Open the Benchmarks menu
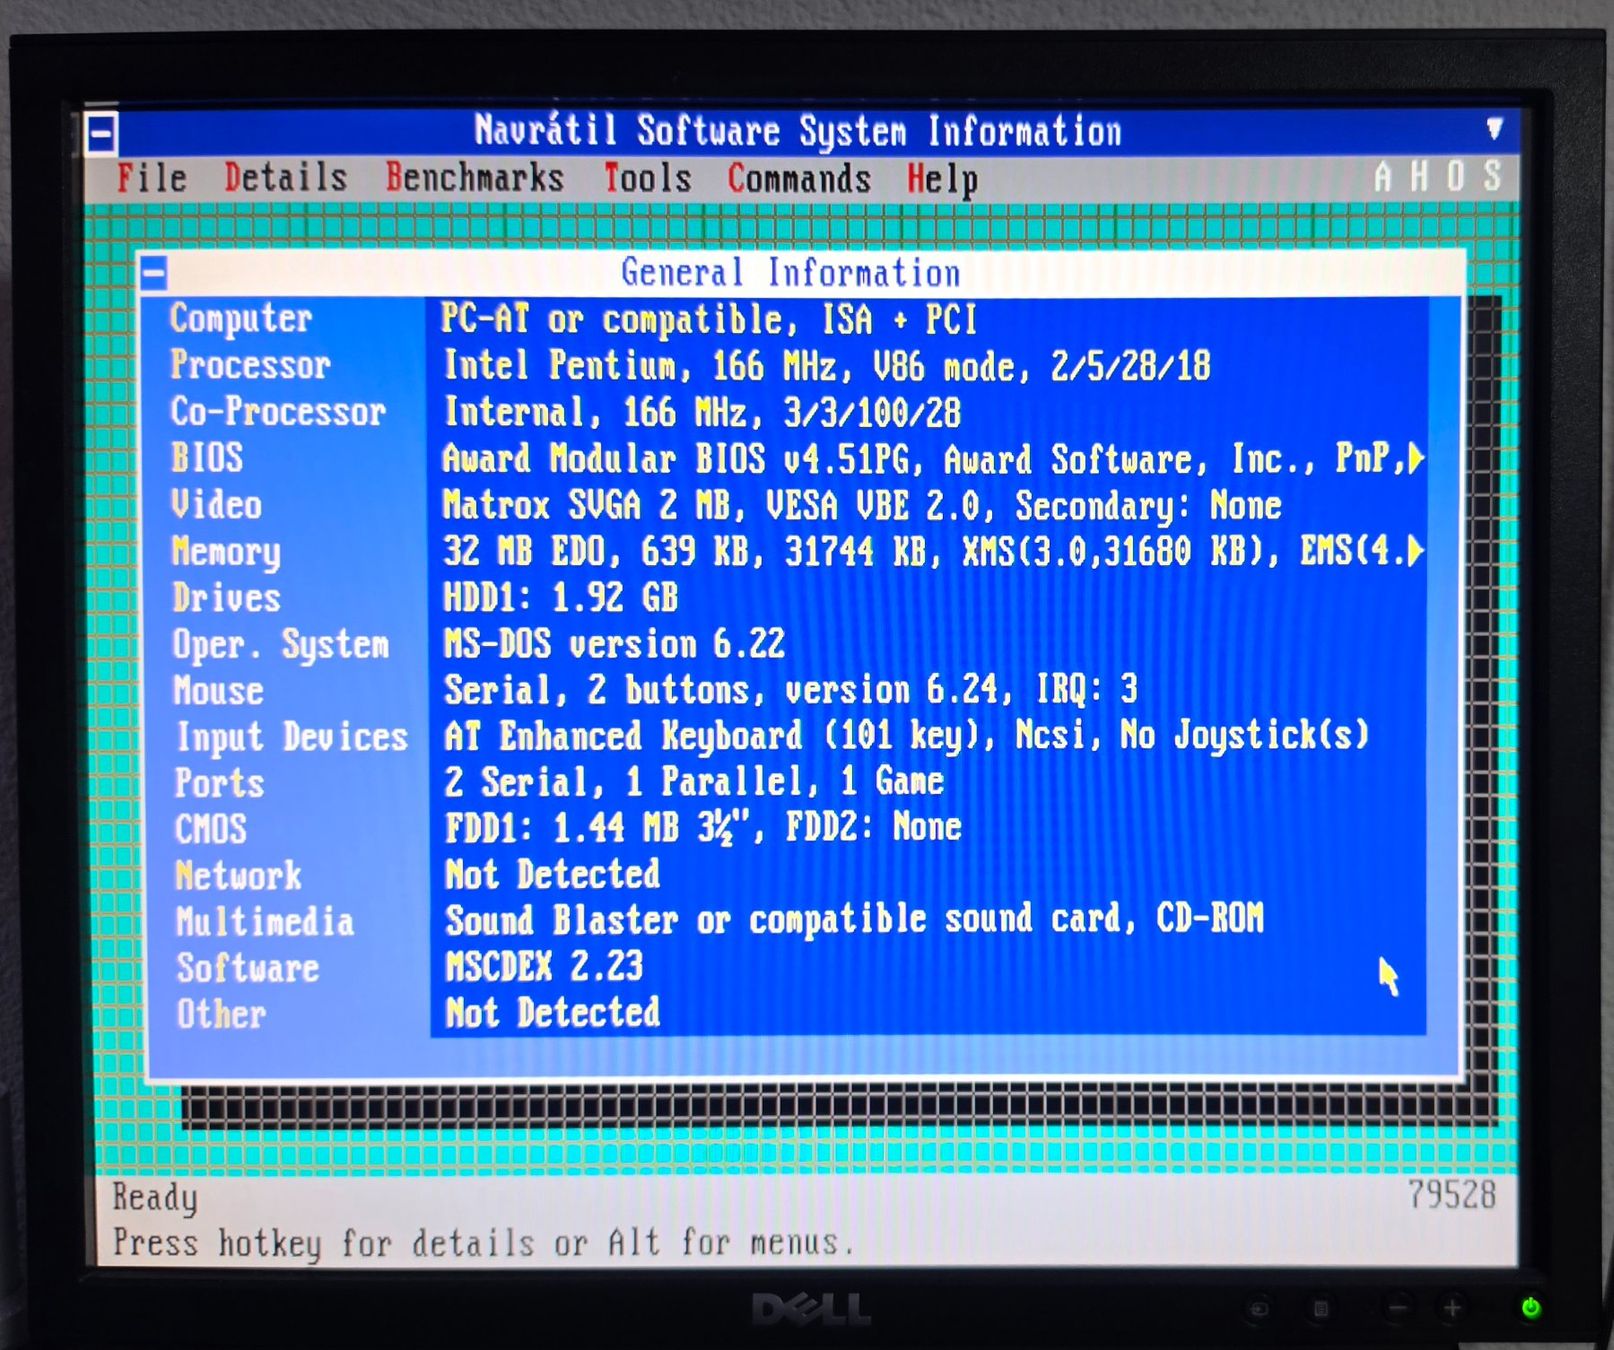 tap(475, 177)
